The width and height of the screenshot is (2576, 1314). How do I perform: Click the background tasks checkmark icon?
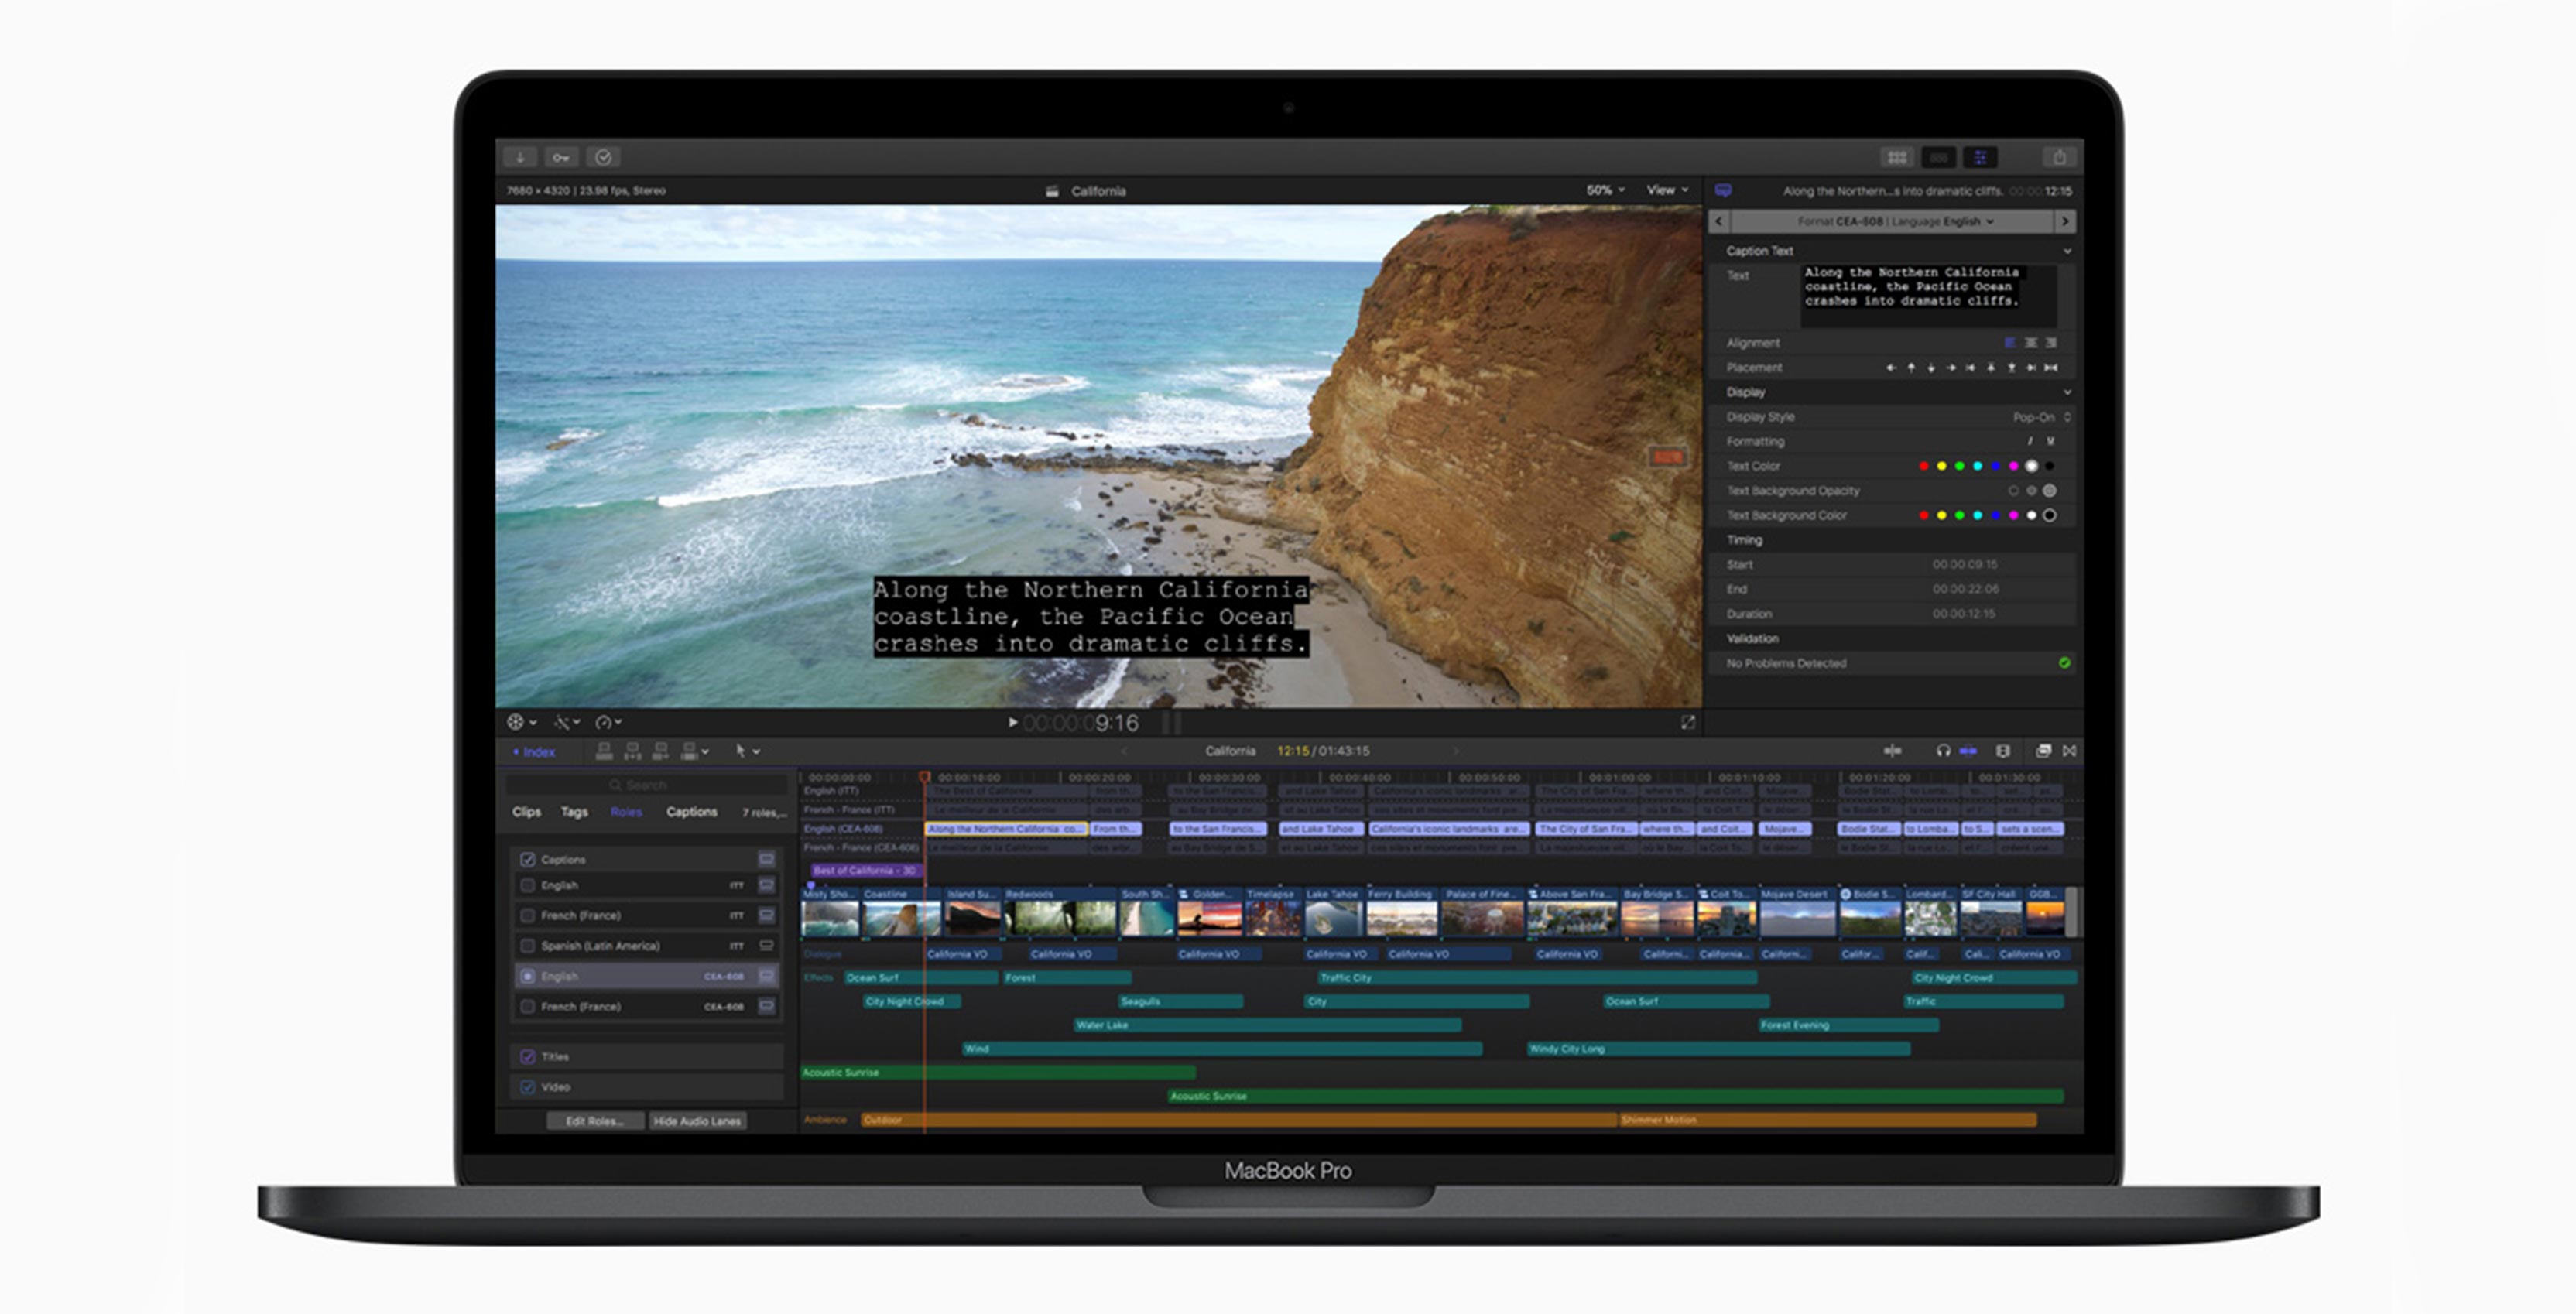click(603, 157)
